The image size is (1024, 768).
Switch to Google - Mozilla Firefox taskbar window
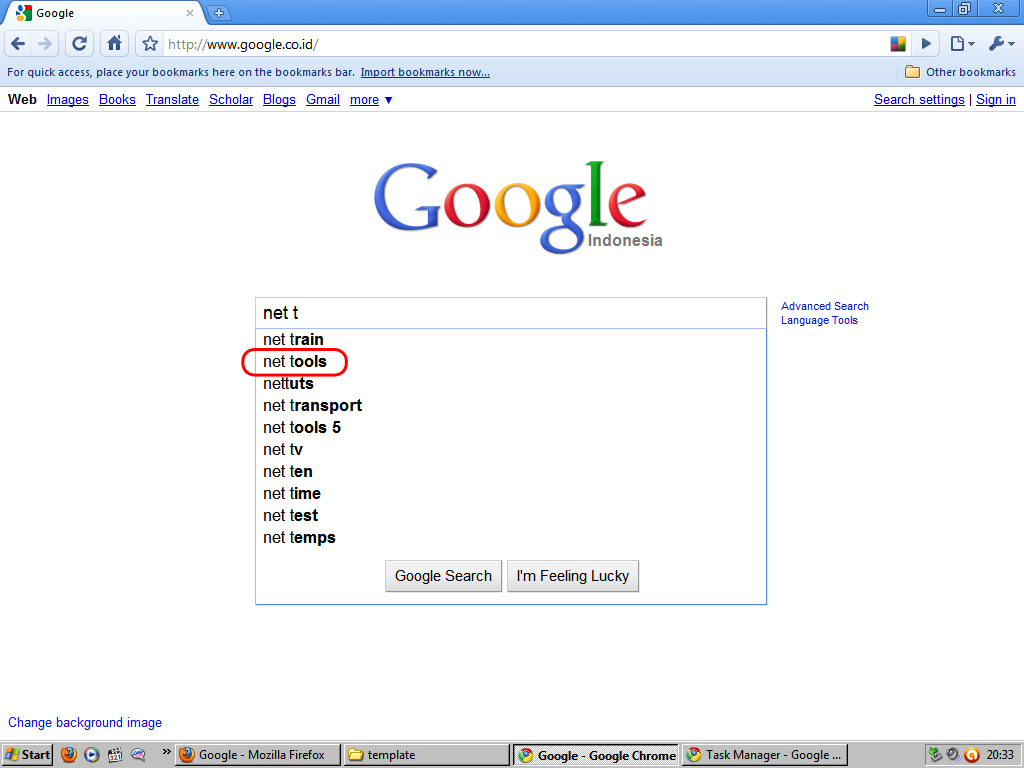coord(258,755)
